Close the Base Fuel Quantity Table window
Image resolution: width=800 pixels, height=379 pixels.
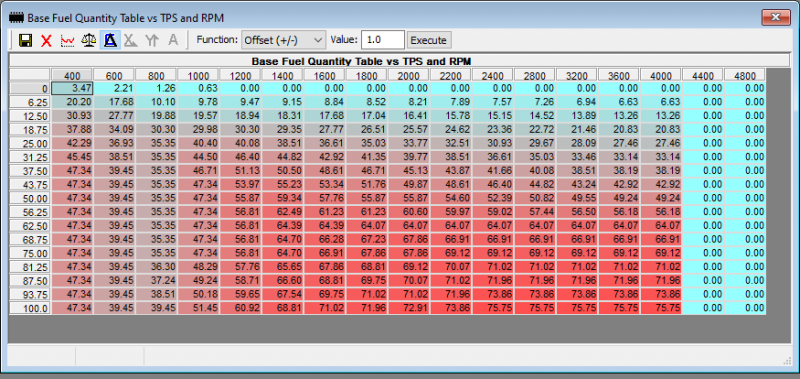(776, 17)
